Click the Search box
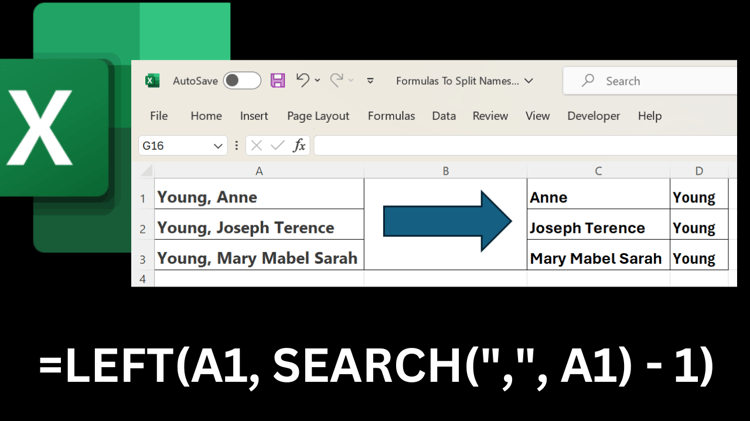The image size is (750, 421). 650,81
